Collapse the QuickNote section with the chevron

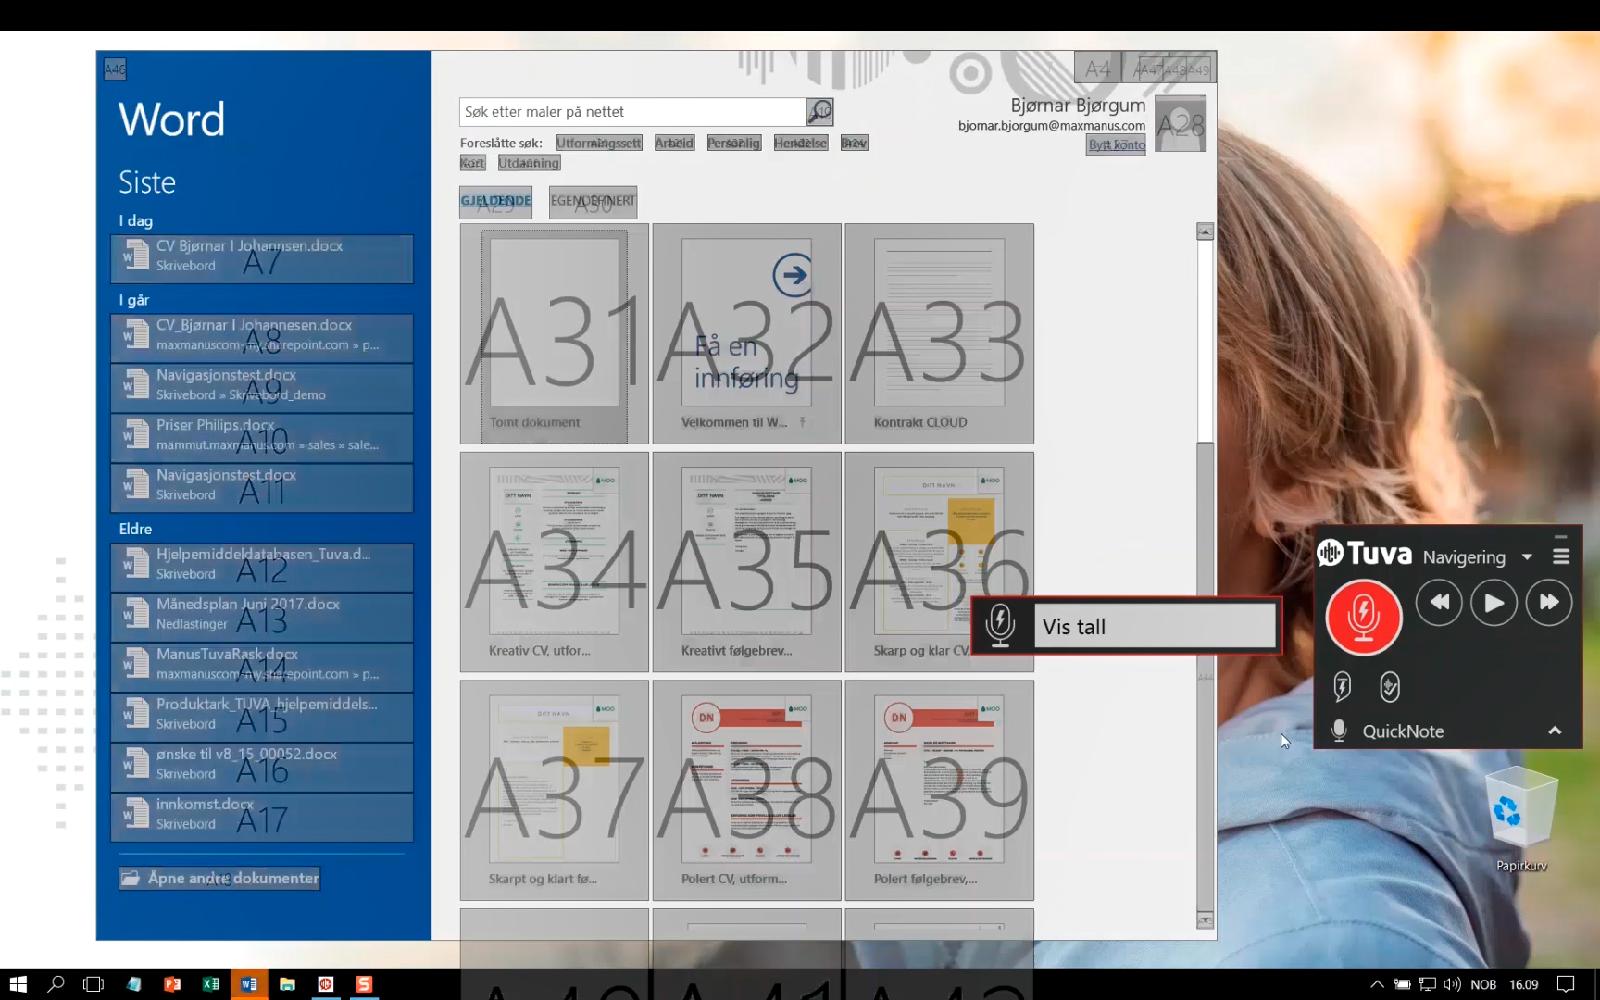tap(1555, 731)
